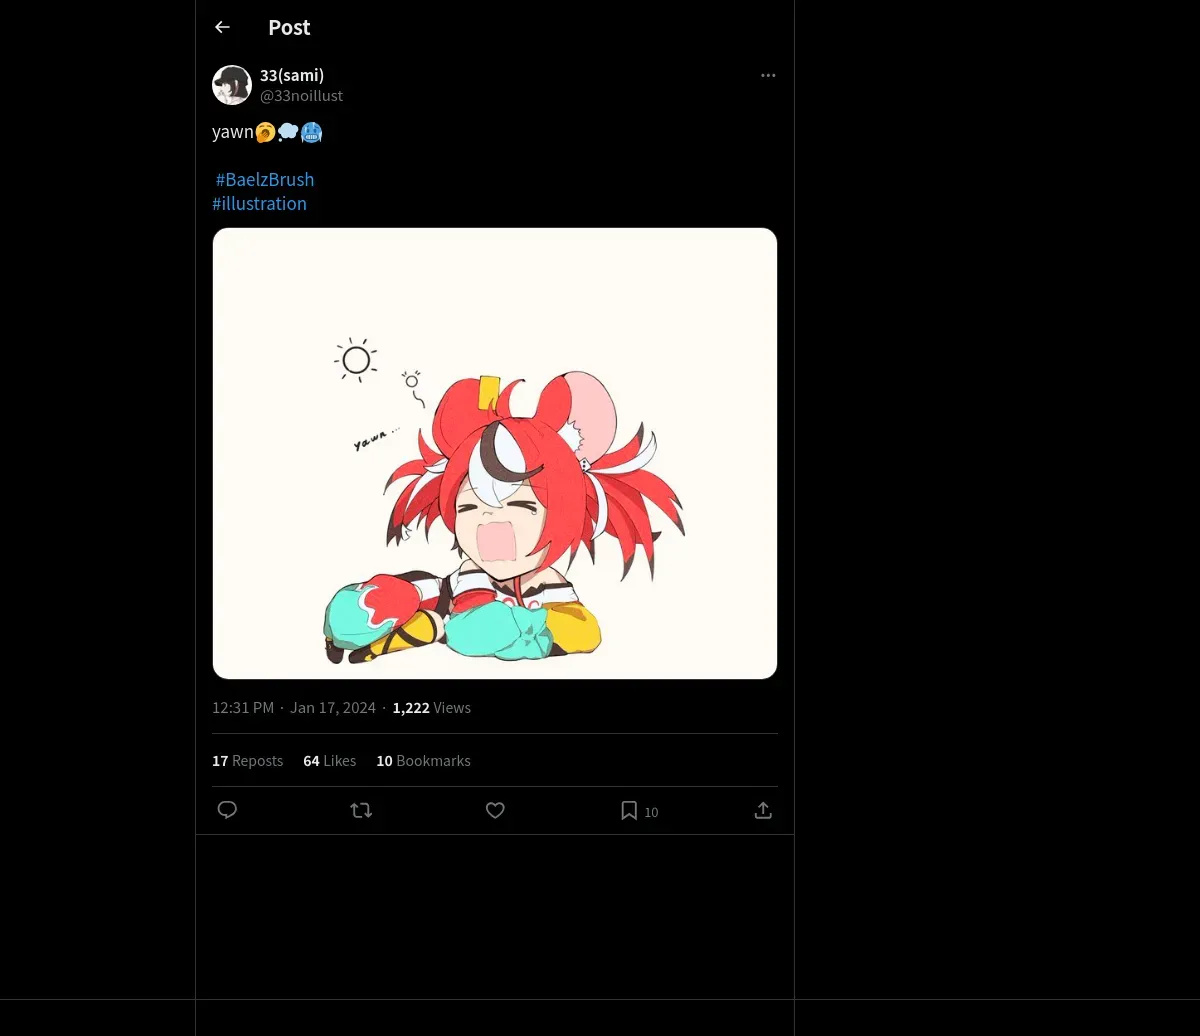Click the Post header title
Image resolution: width=1200 pixels, height=1036 pixels.
click(x=289, y=28)
